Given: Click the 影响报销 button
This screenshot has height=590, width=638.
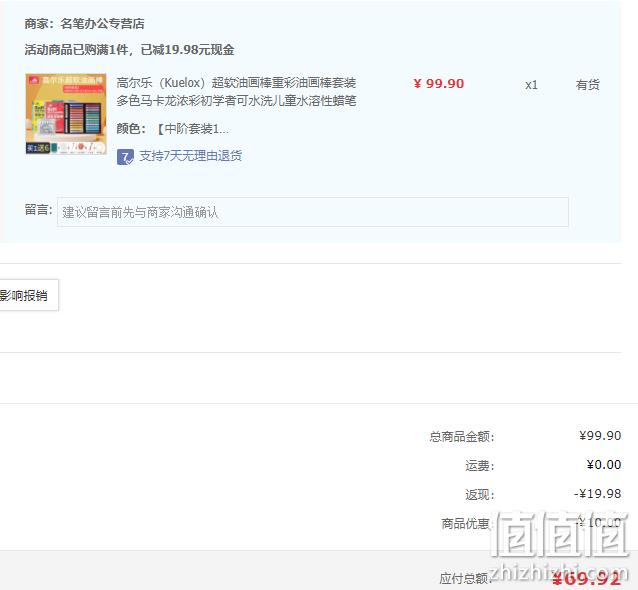Looking at the screenshot, I should [28, 295].
